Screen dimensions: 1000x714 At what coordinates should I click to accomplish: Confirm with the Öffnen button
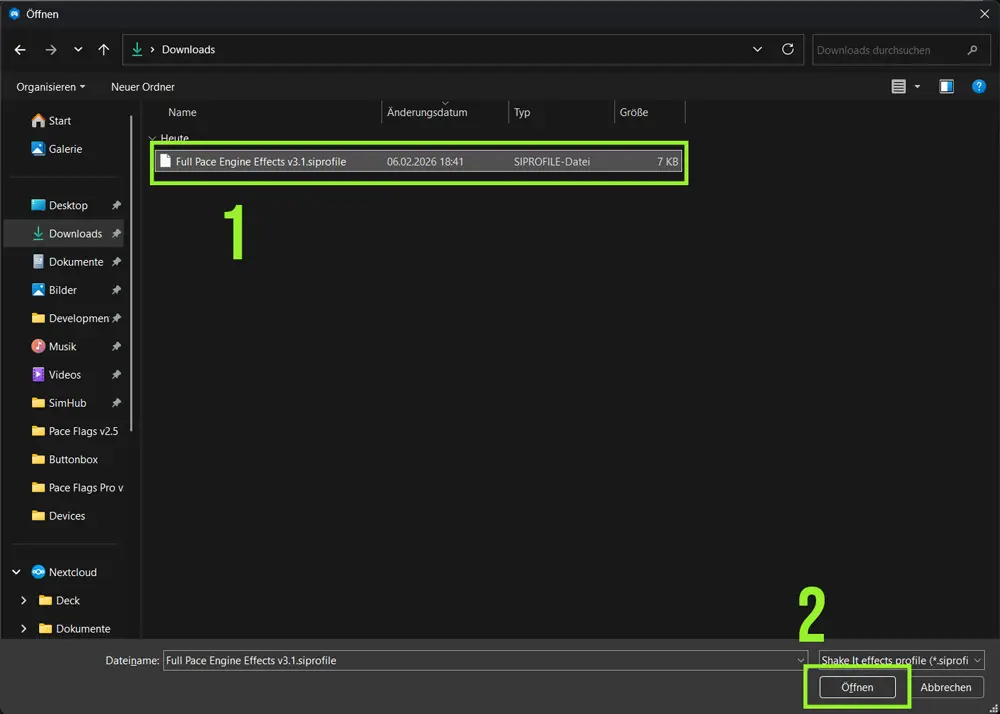[857, 687]
